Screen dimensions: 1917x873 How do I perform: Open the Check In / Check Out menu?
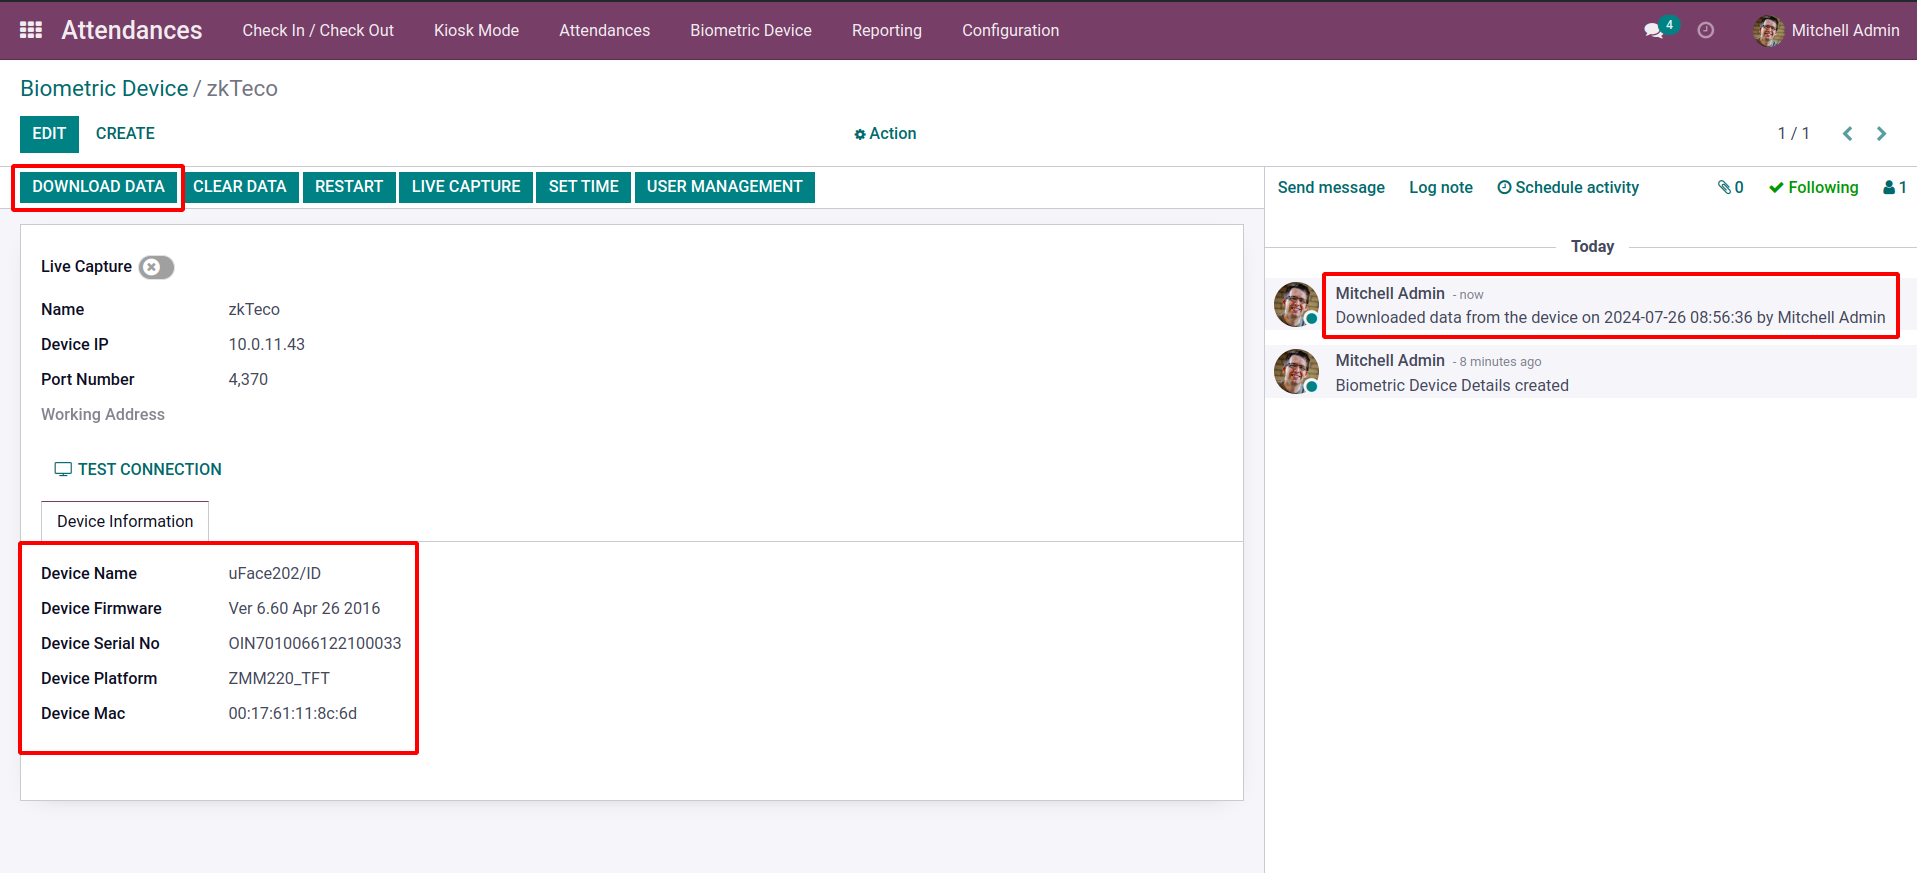(318, 30)
